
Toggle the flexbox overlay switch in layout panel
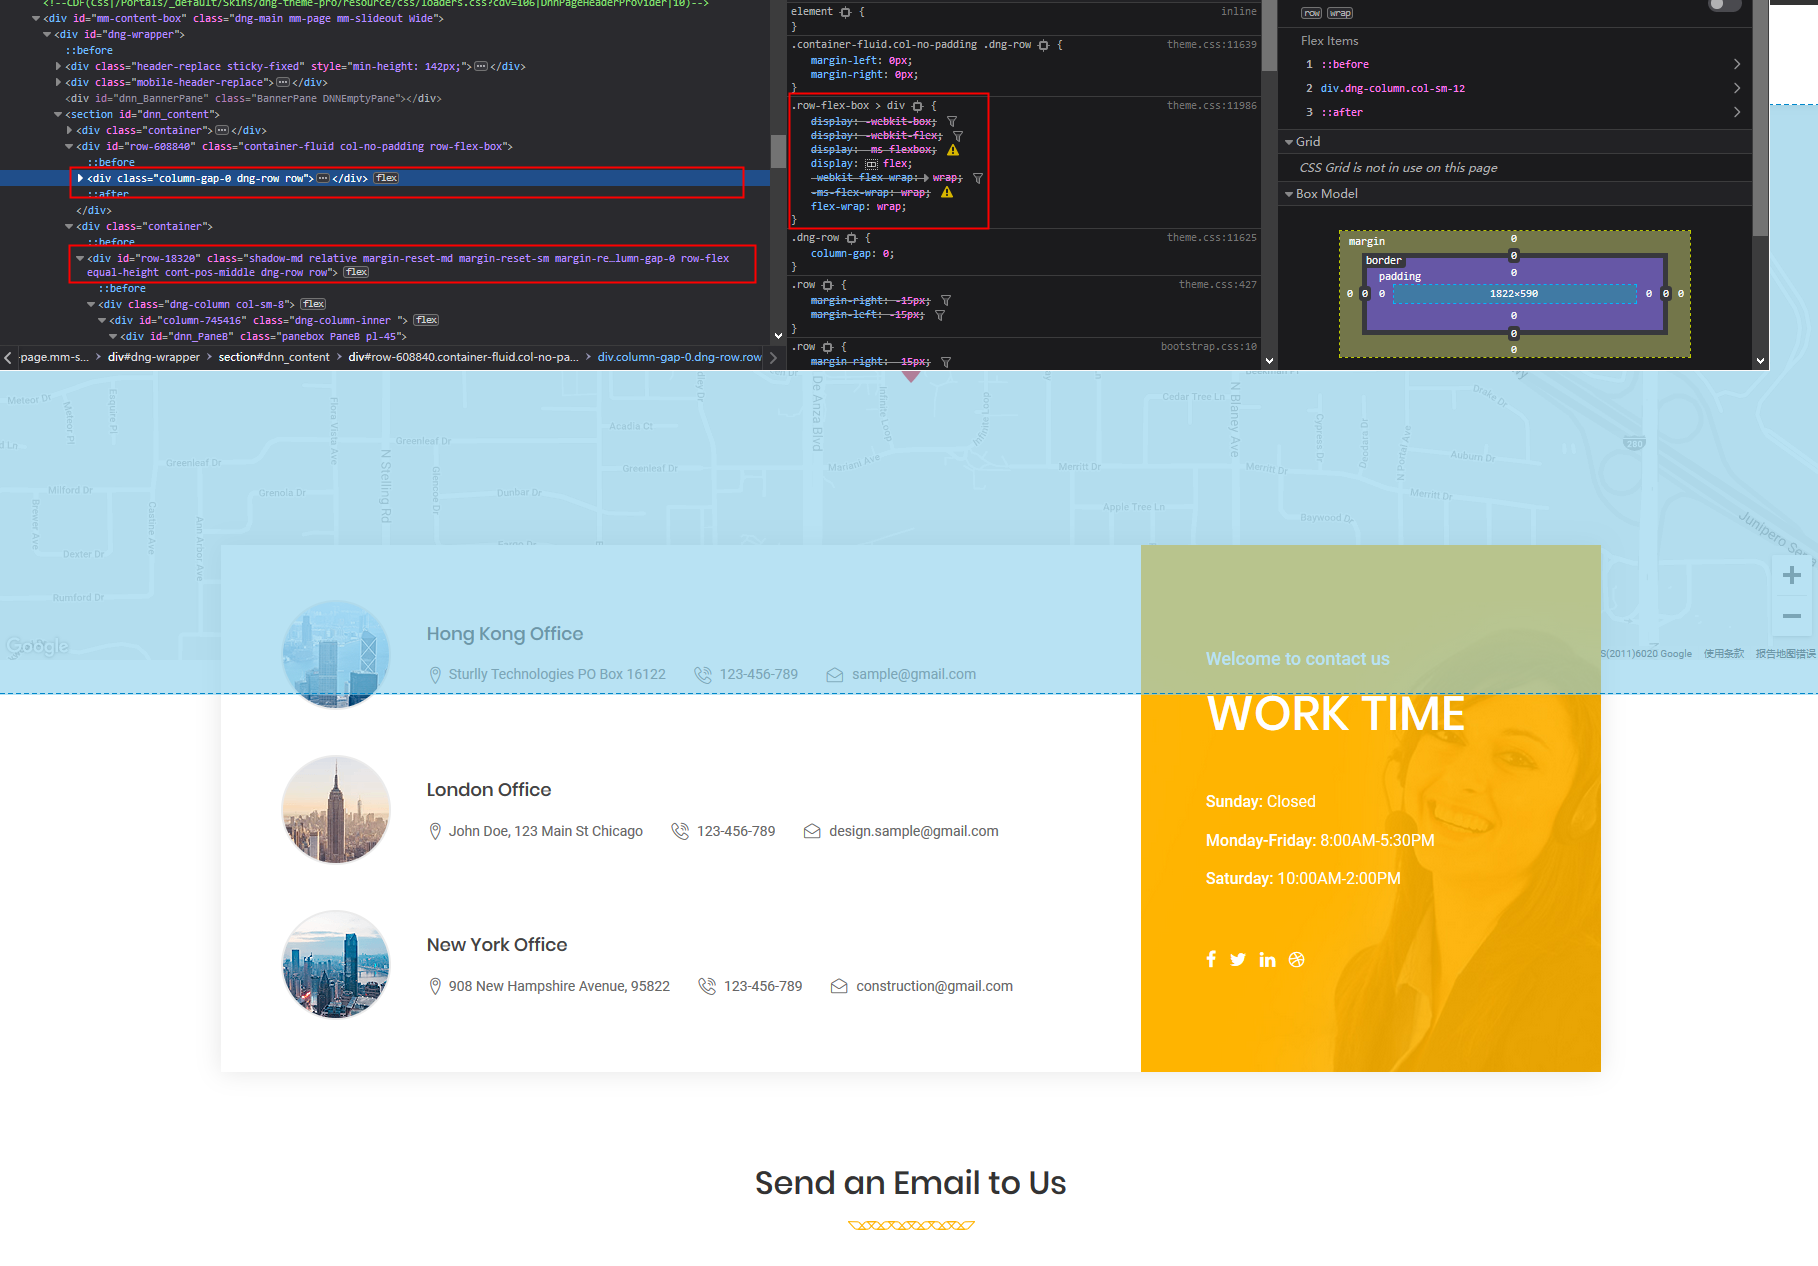pos(1725,5)
